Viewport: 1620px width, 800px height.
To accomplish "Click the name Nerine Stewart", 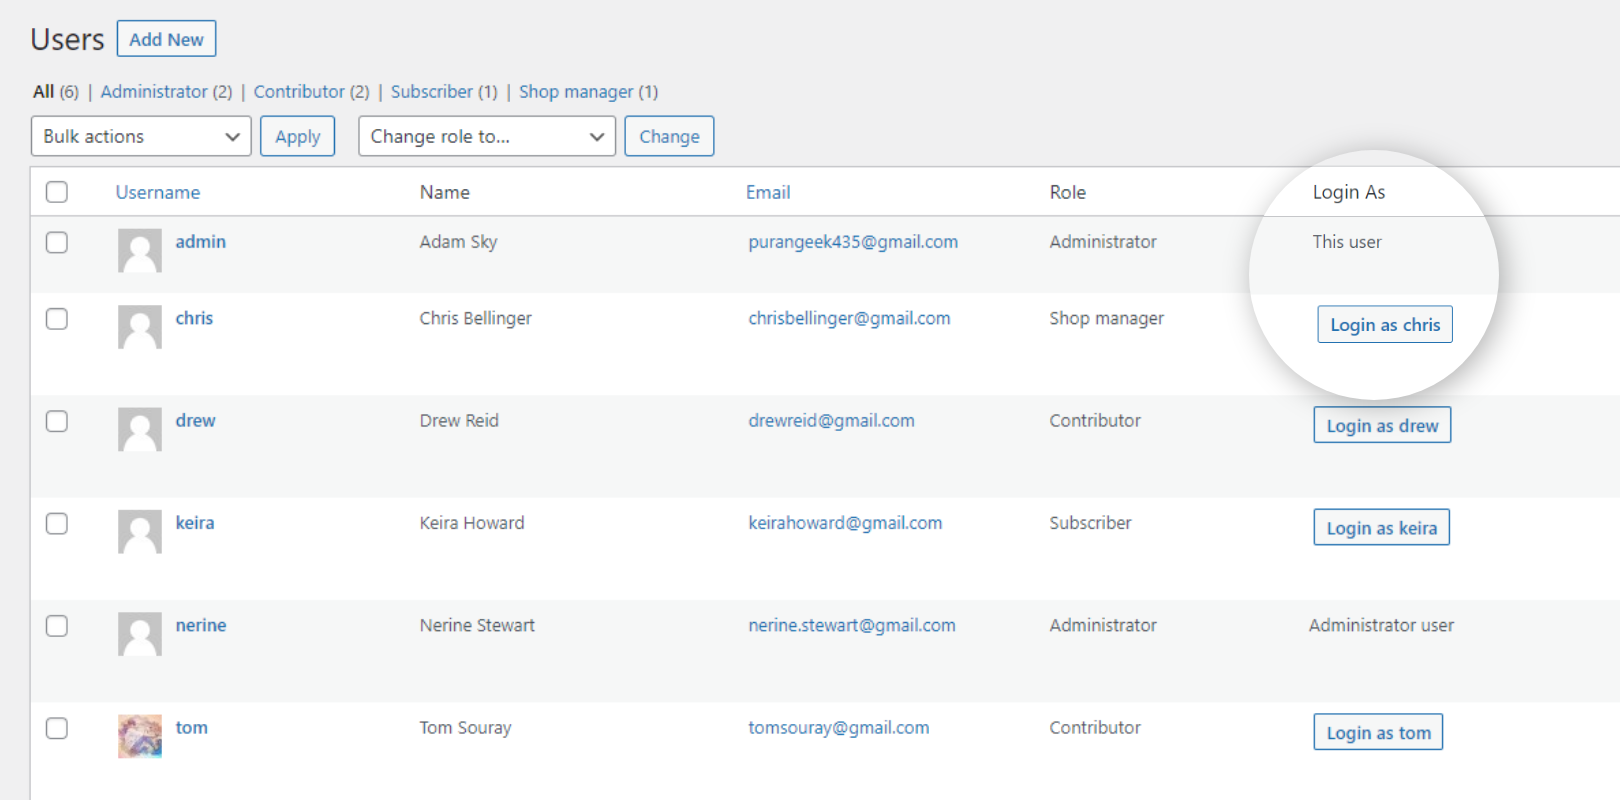I will click(x=477, y=625).
